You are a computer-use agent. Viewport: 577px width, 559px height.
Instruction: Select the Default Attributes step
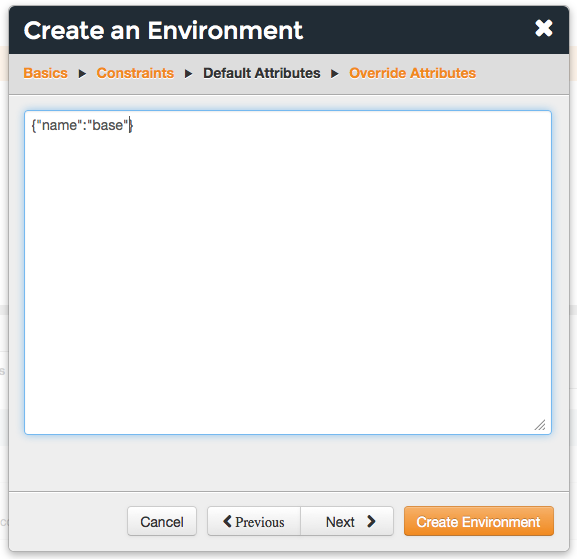[262, 73]
